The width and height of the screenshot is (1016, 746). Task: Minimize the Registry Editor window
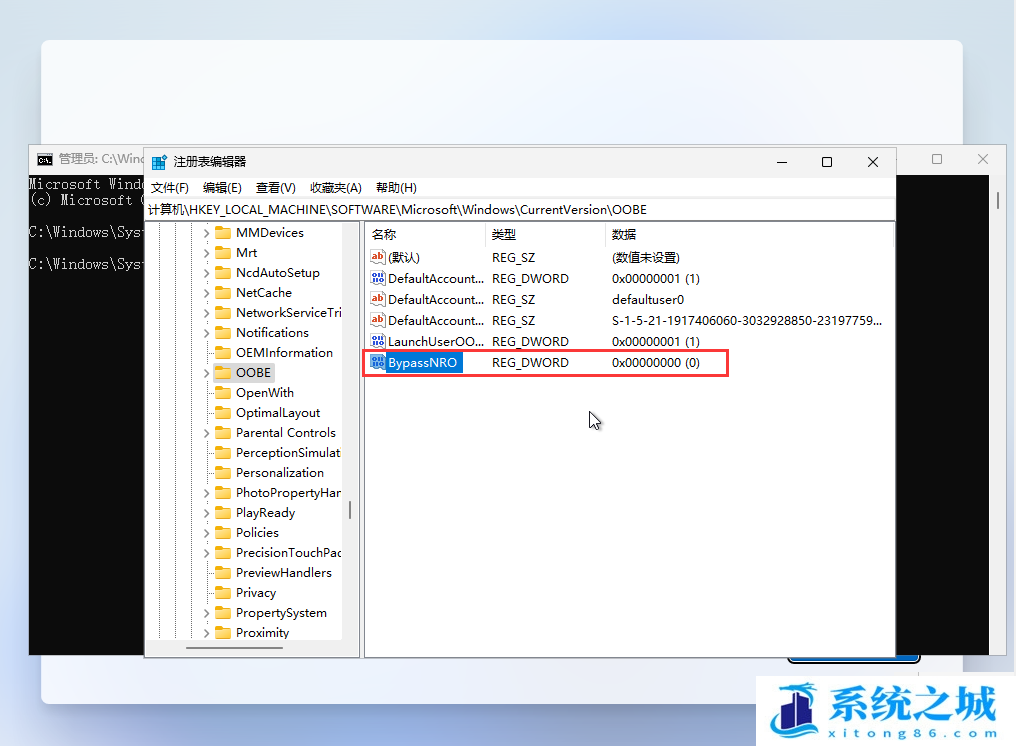click(x=782, y=162)
